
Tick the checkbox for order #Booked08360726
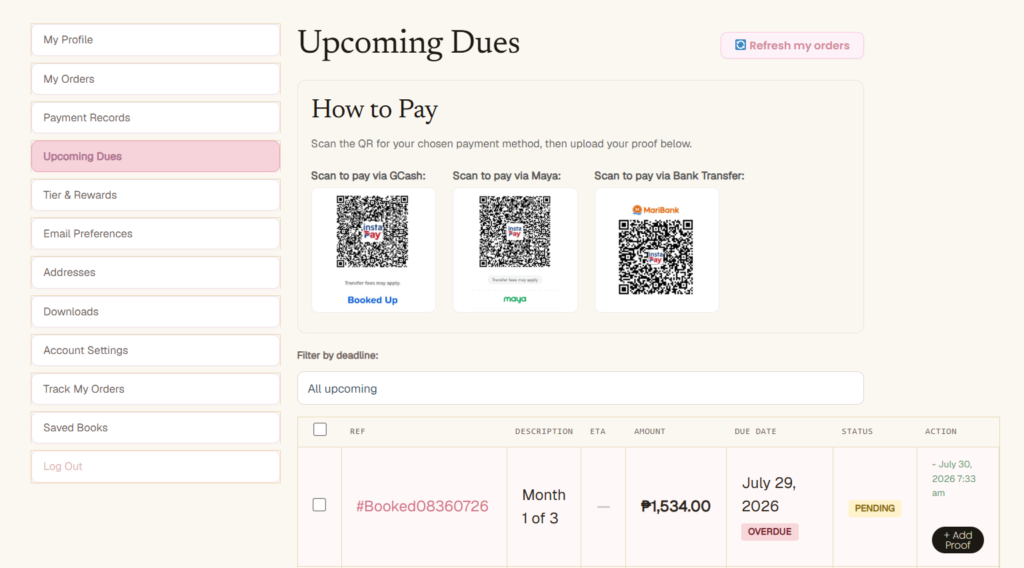tap(319, 505)
